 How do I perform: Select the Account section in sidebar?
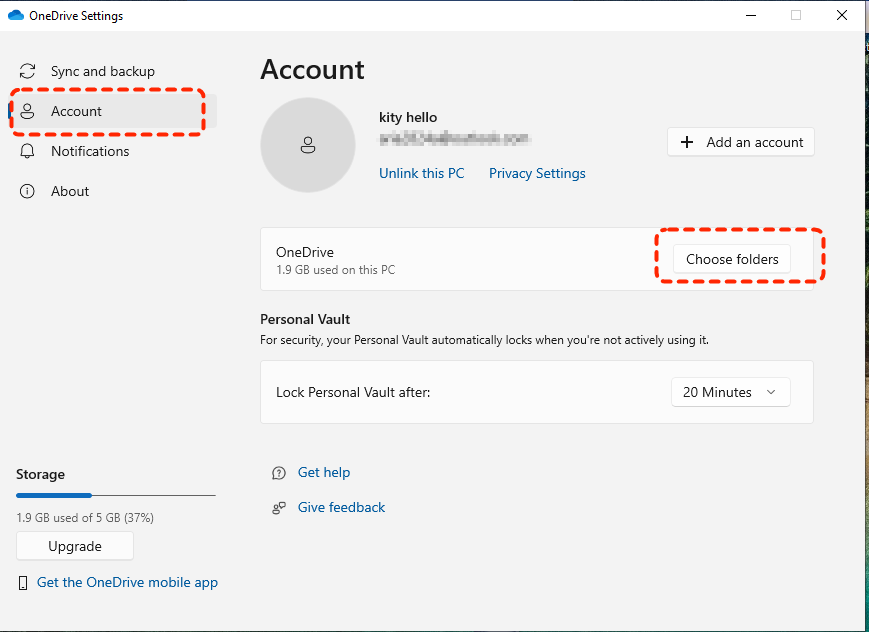pos(114,111)
